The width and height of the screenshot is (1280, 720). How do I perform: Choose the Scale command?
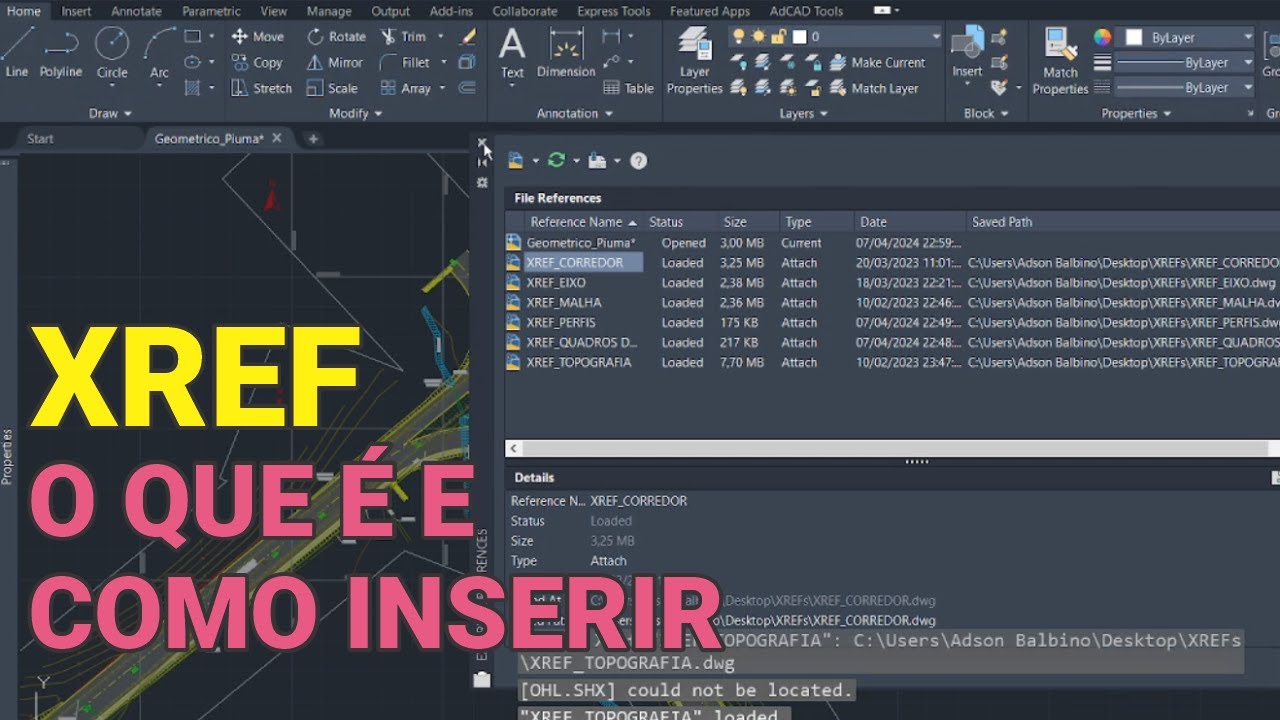[x=332, y=88]
